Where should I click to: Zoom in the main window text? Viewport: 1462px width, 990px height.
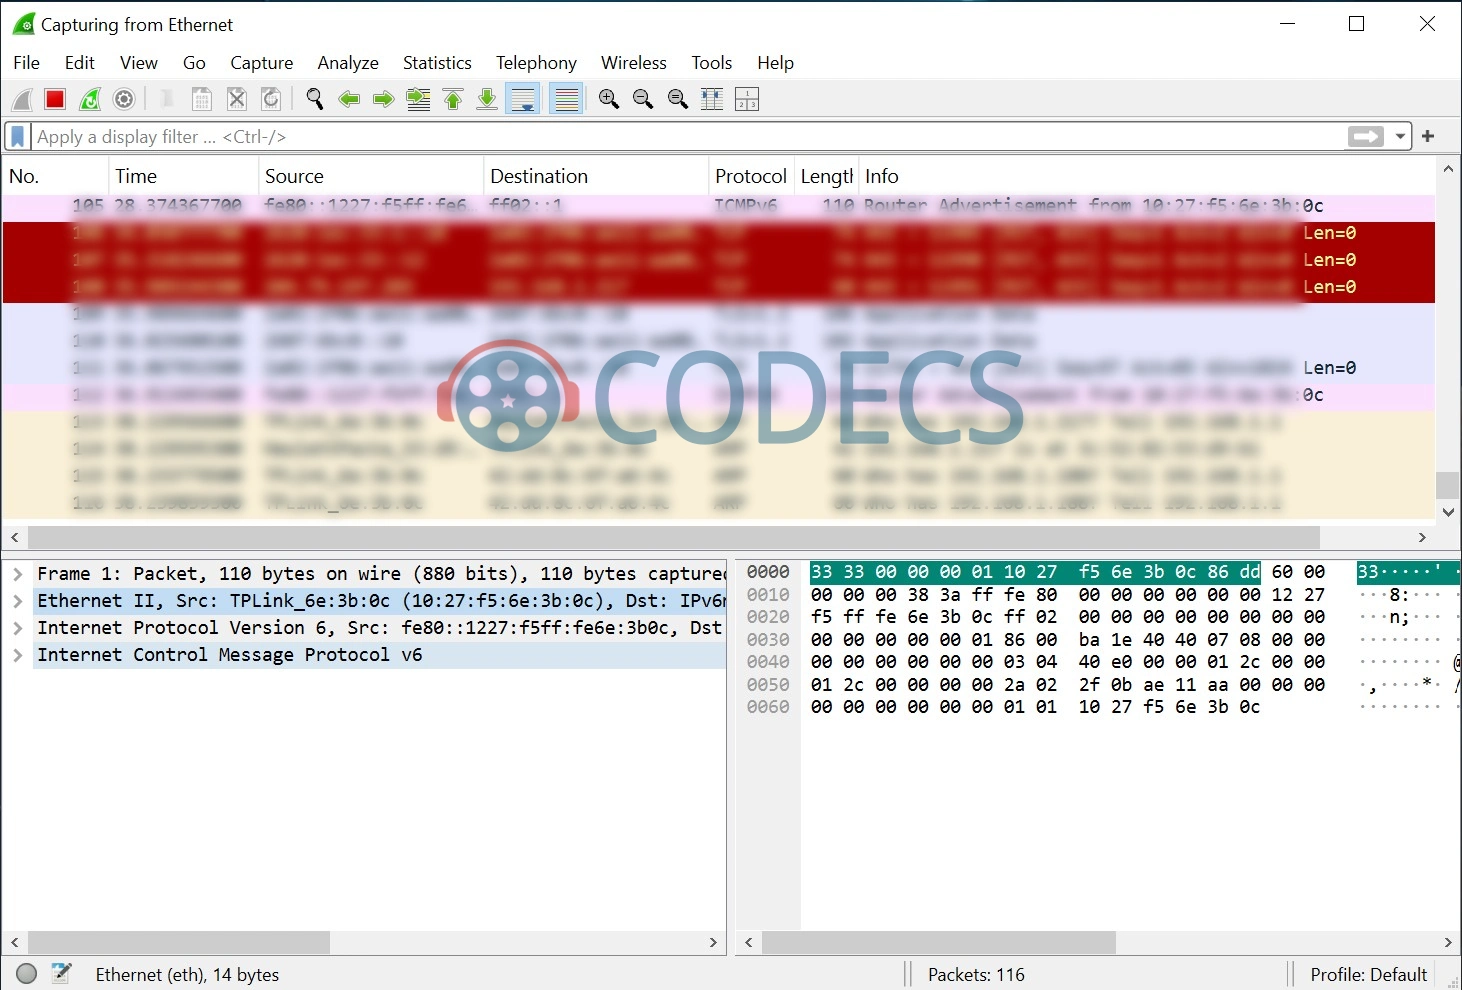point(609,99)
